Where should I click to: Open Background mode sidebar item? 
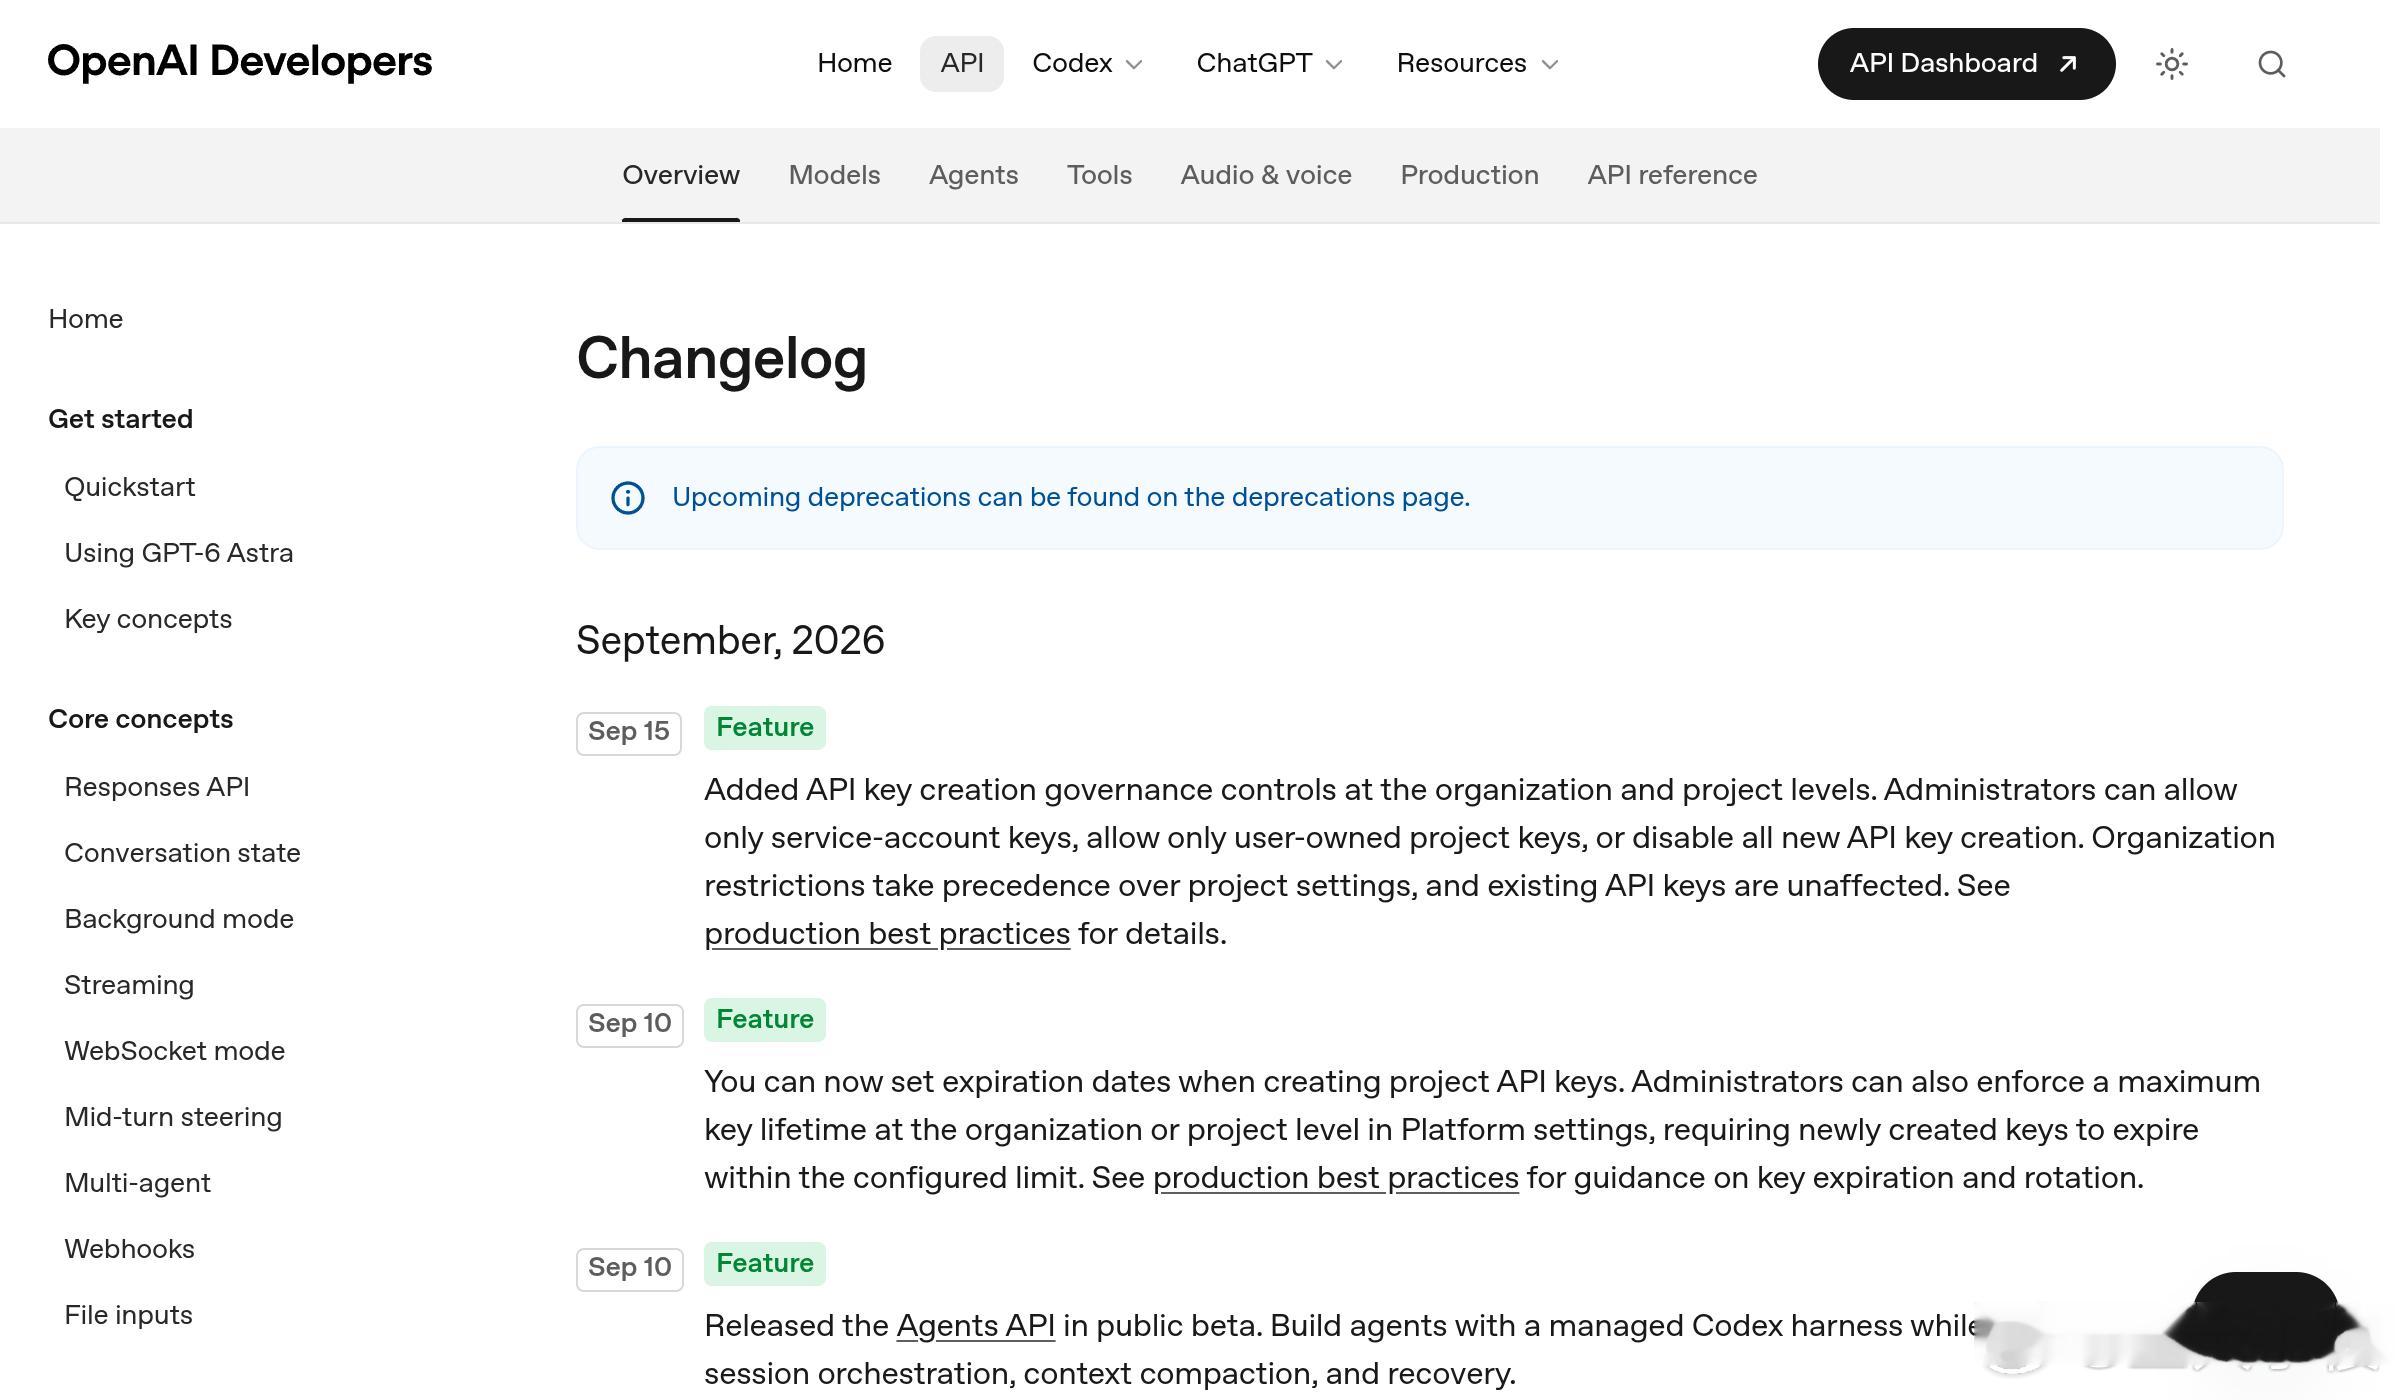pos(179,919)
